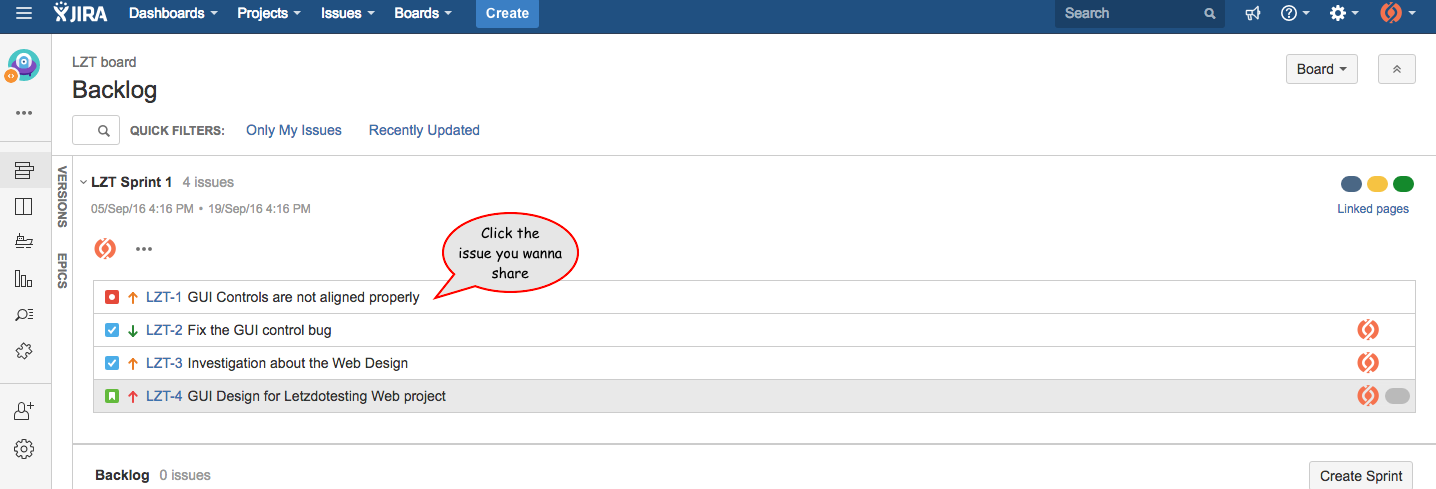Click the bug type icon on LZT-1
Screen dimensions: 1436x489
pos(112,297)
